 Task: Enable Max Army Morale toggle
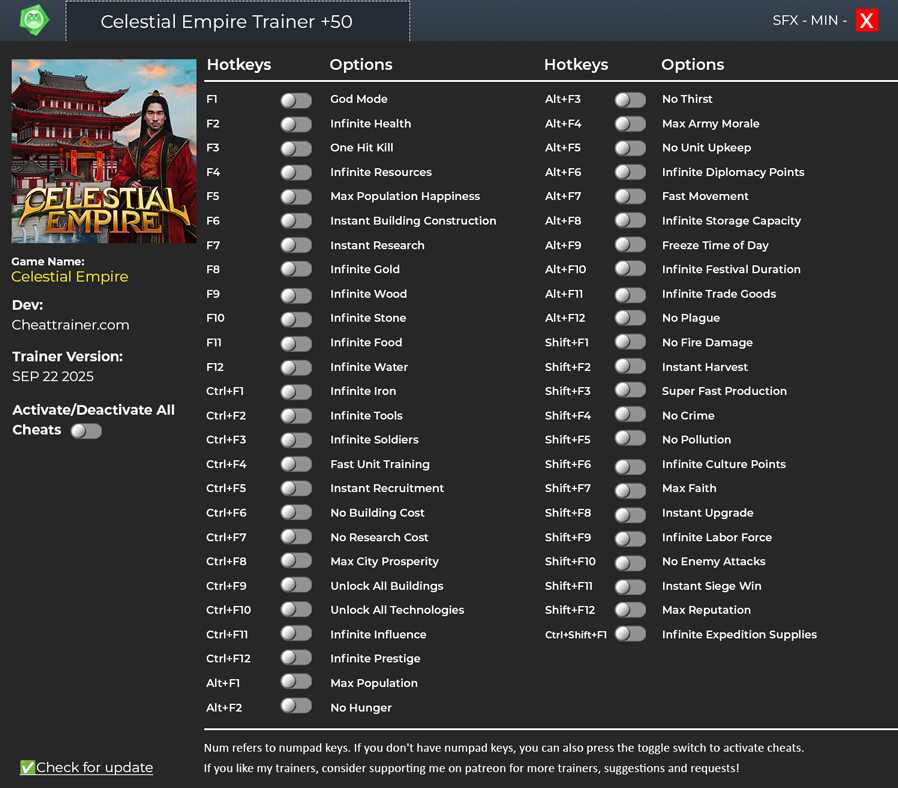click(x=630, y=124)
